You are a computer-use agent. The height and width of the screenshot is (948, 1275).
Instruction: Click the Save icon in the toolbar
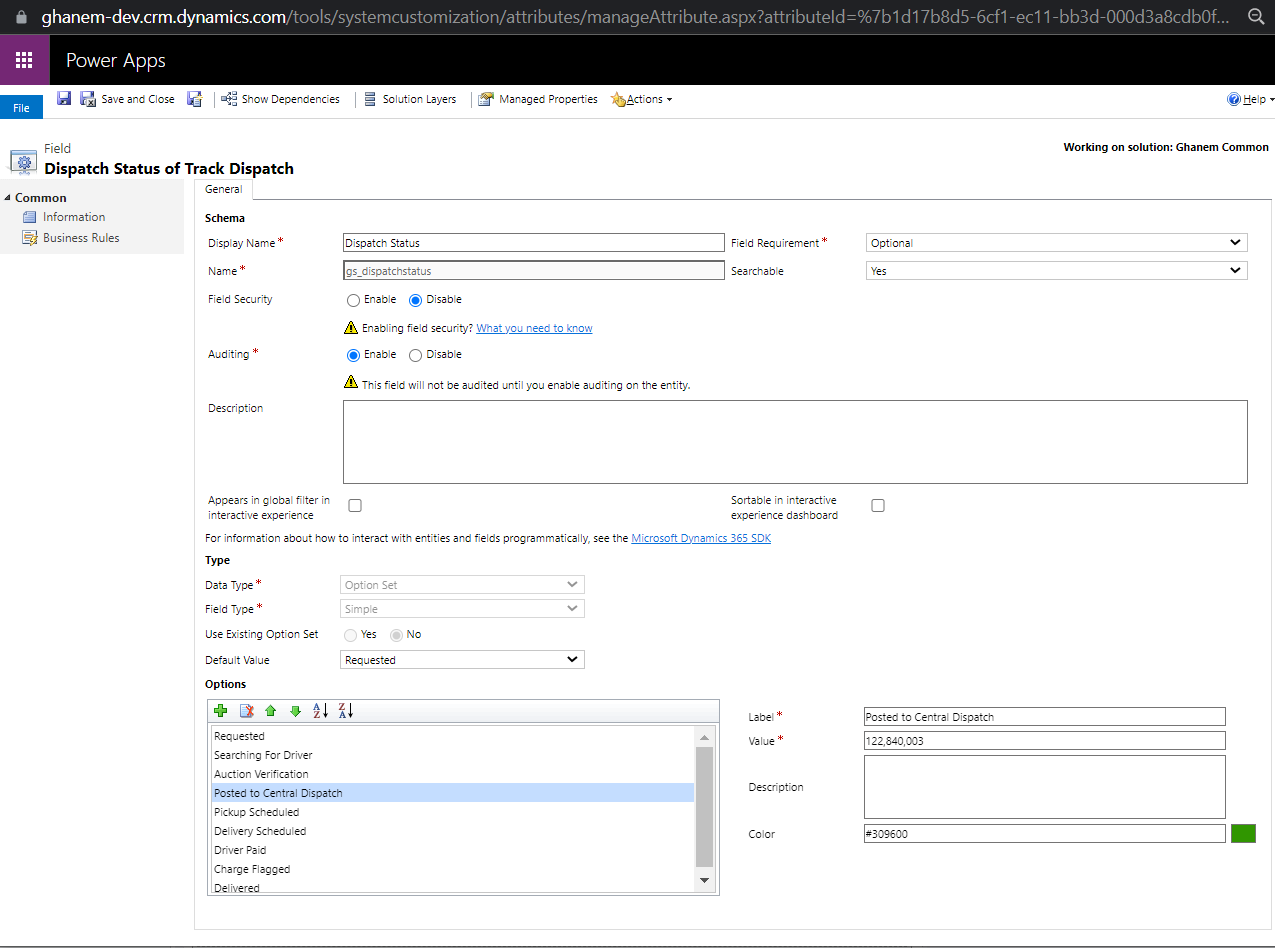64,98
